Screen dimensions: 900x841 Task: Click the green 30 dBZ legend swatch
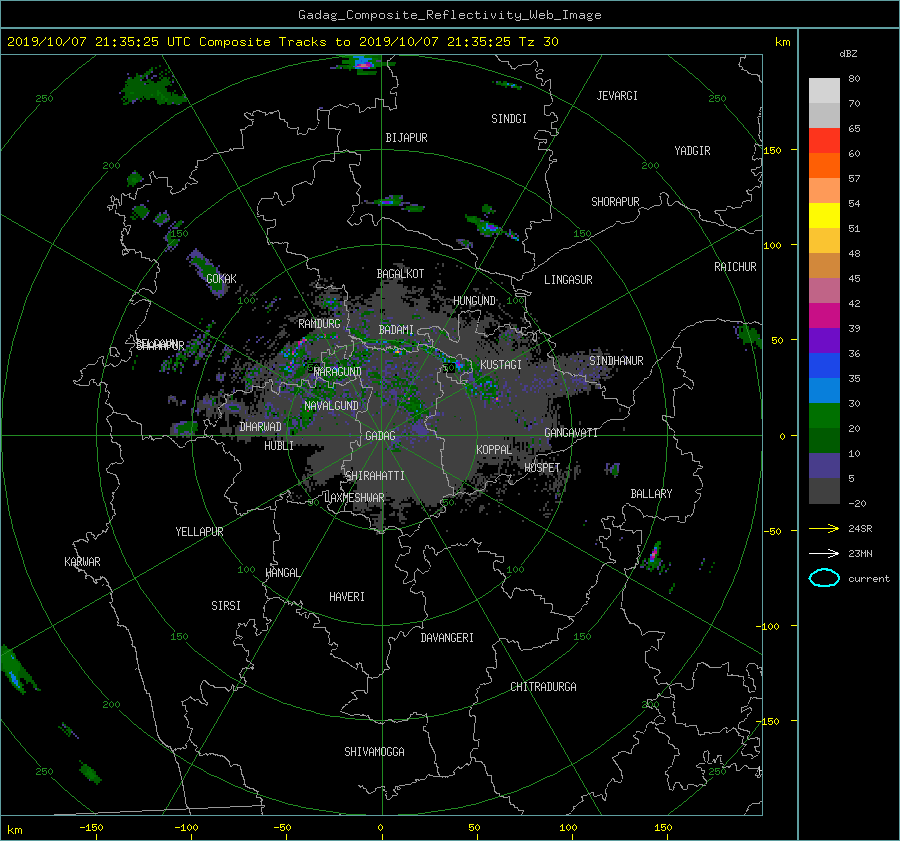(x=824, y=415)
